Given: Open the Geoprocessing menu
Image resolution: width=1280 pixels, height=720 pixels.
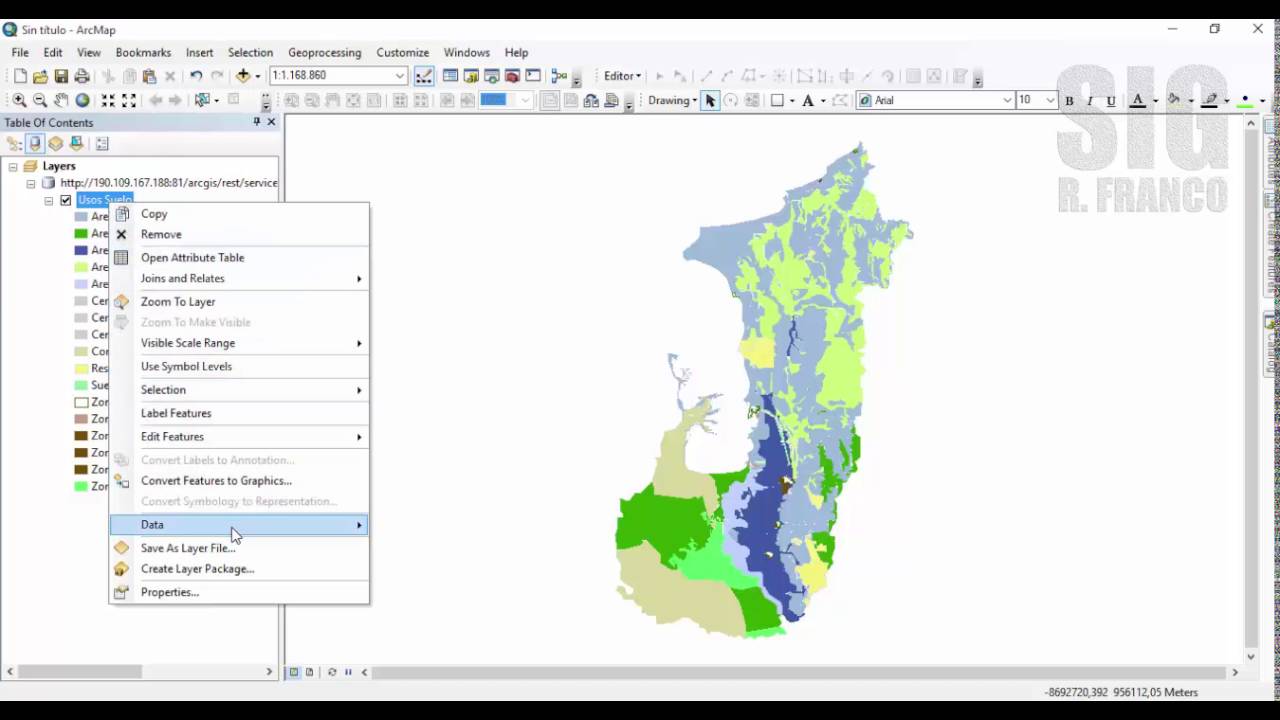Looking at the screenshot, I should 324,52.
